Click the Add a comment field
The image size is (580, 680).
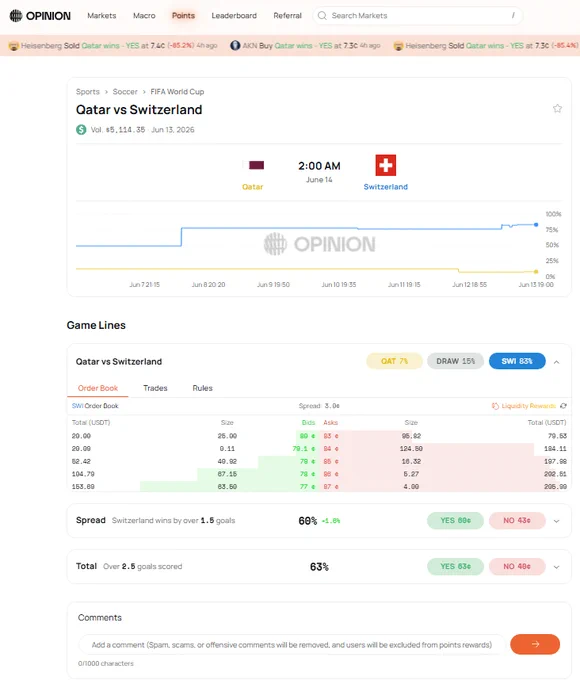tap(292, 645)
